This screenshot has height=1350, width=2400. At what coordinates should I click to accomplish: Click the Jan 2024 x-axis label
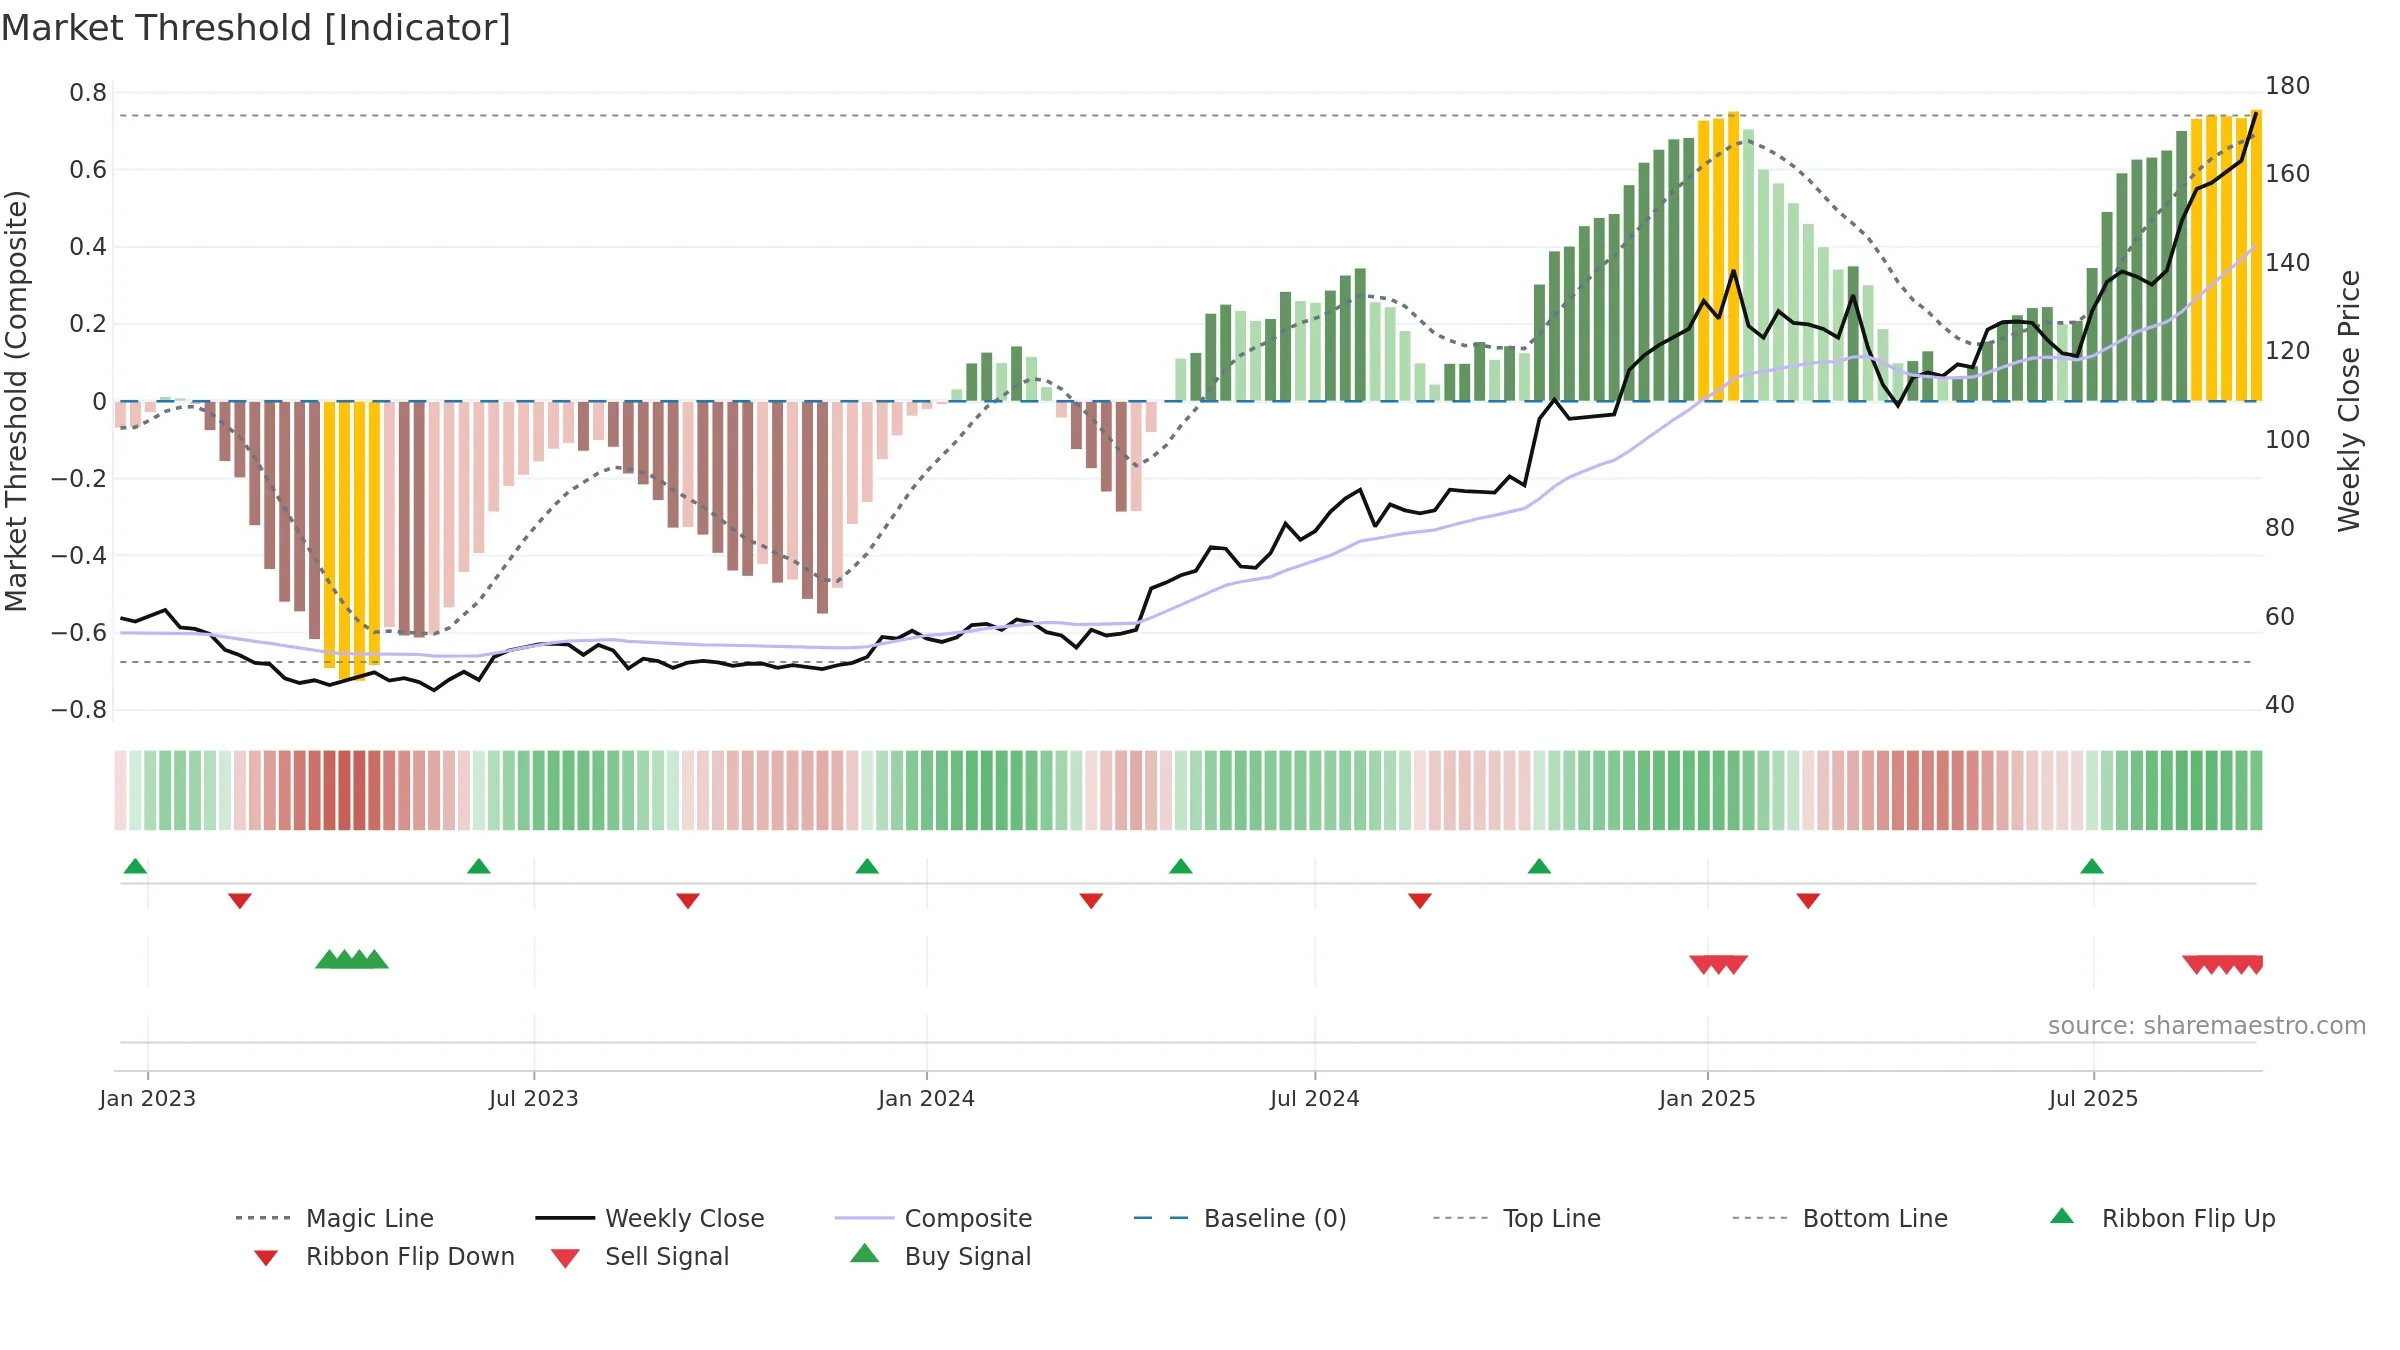[x=927, y=1098]
